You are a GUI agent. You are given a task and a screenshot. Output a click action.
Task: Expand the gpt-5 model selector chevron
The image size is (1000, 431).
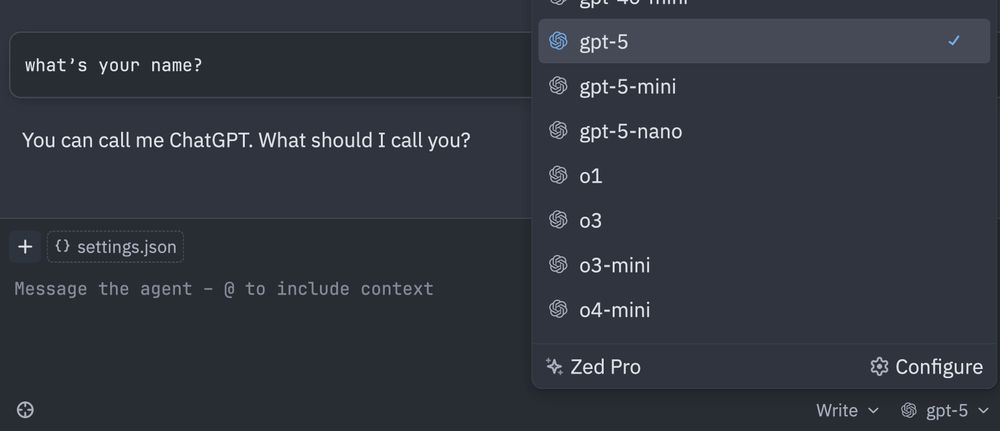click(982, 411)
